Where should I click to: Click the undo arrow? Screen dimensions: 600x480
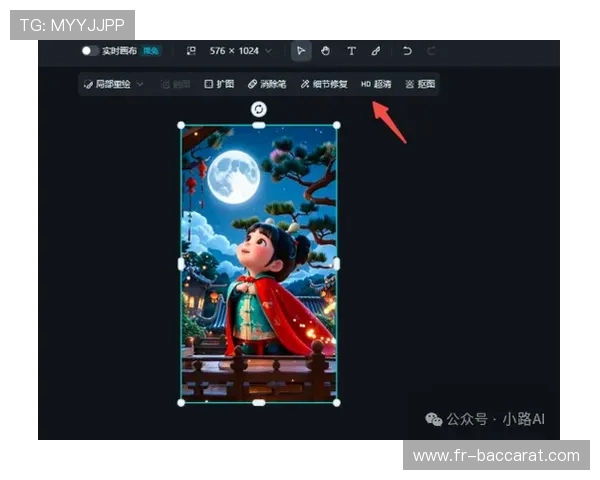tap(407, 51)
